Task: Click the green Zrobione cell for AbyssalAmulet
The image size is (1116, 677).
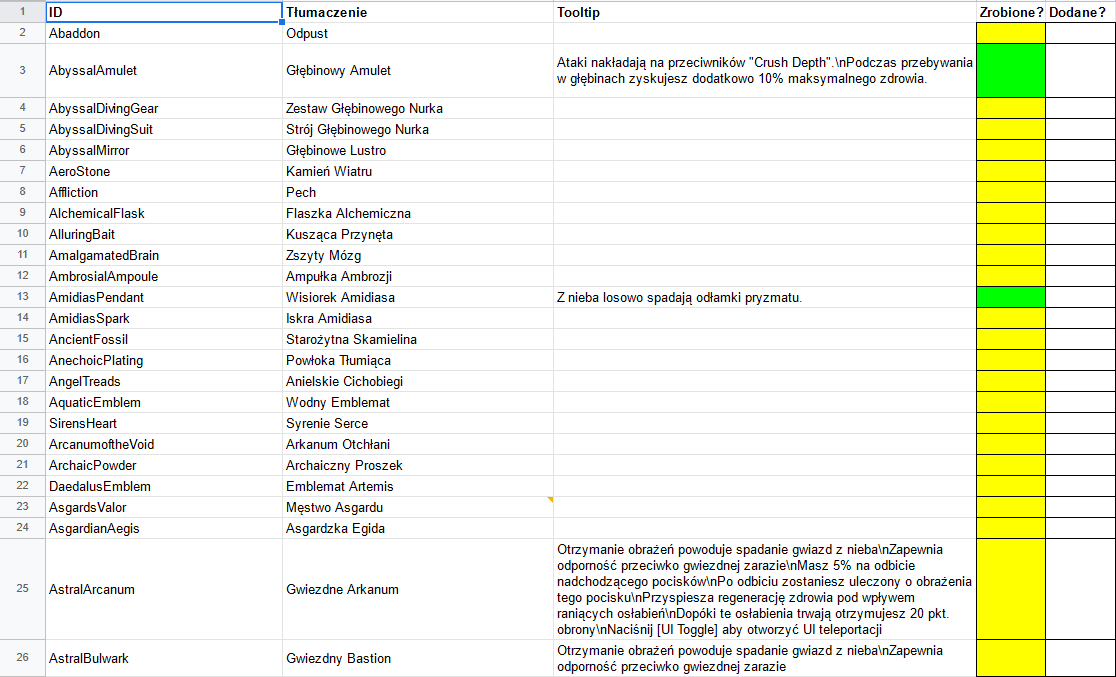Action: pos(1010,71)
